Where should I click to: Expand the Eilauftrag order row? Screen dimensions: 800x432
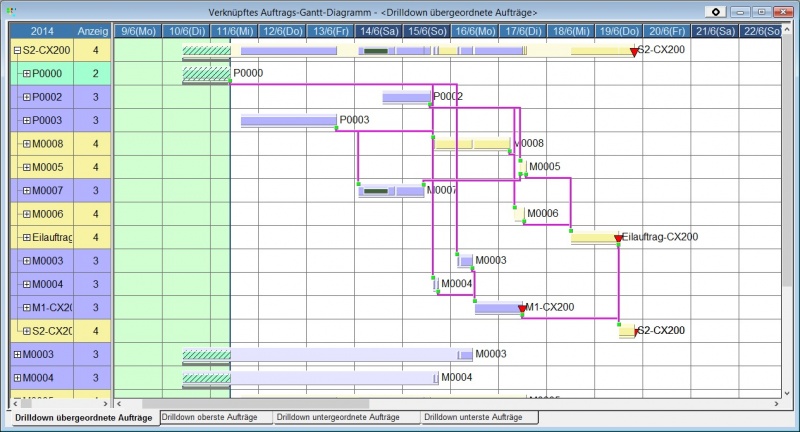[x=27, y=238]
